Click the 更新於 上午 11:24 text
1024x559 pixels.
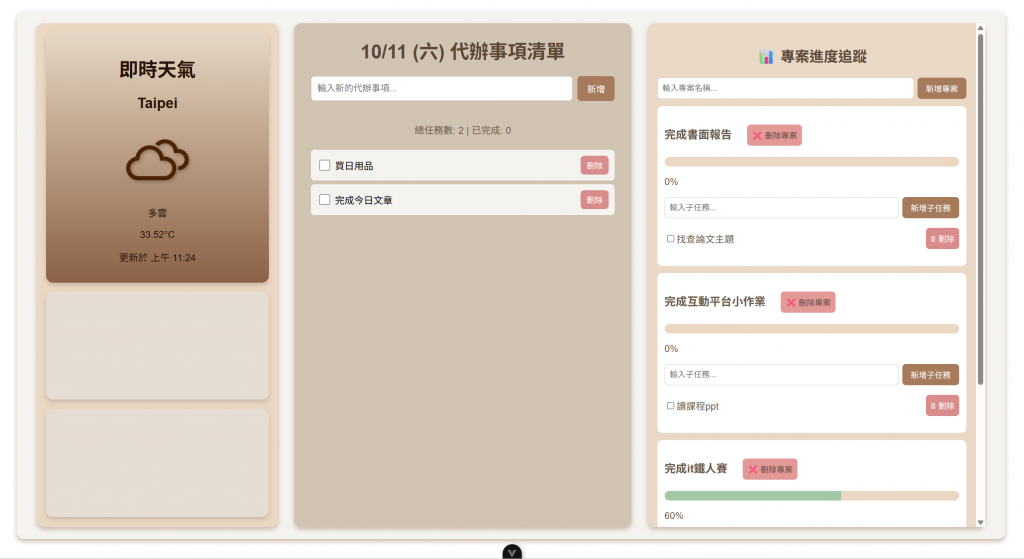pos(157,258)
